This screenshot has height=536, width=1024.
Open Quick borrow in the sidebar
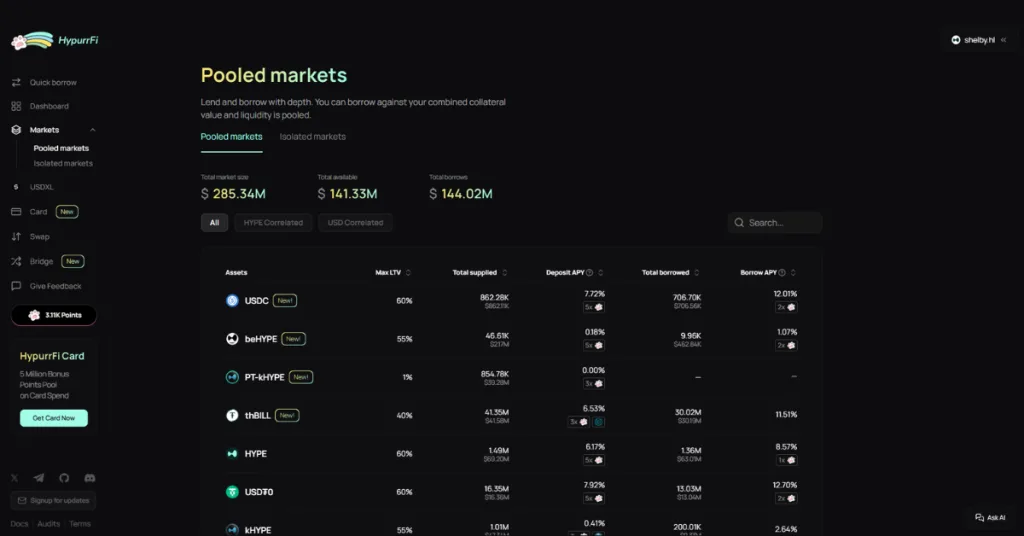click(x=53, y=82)
